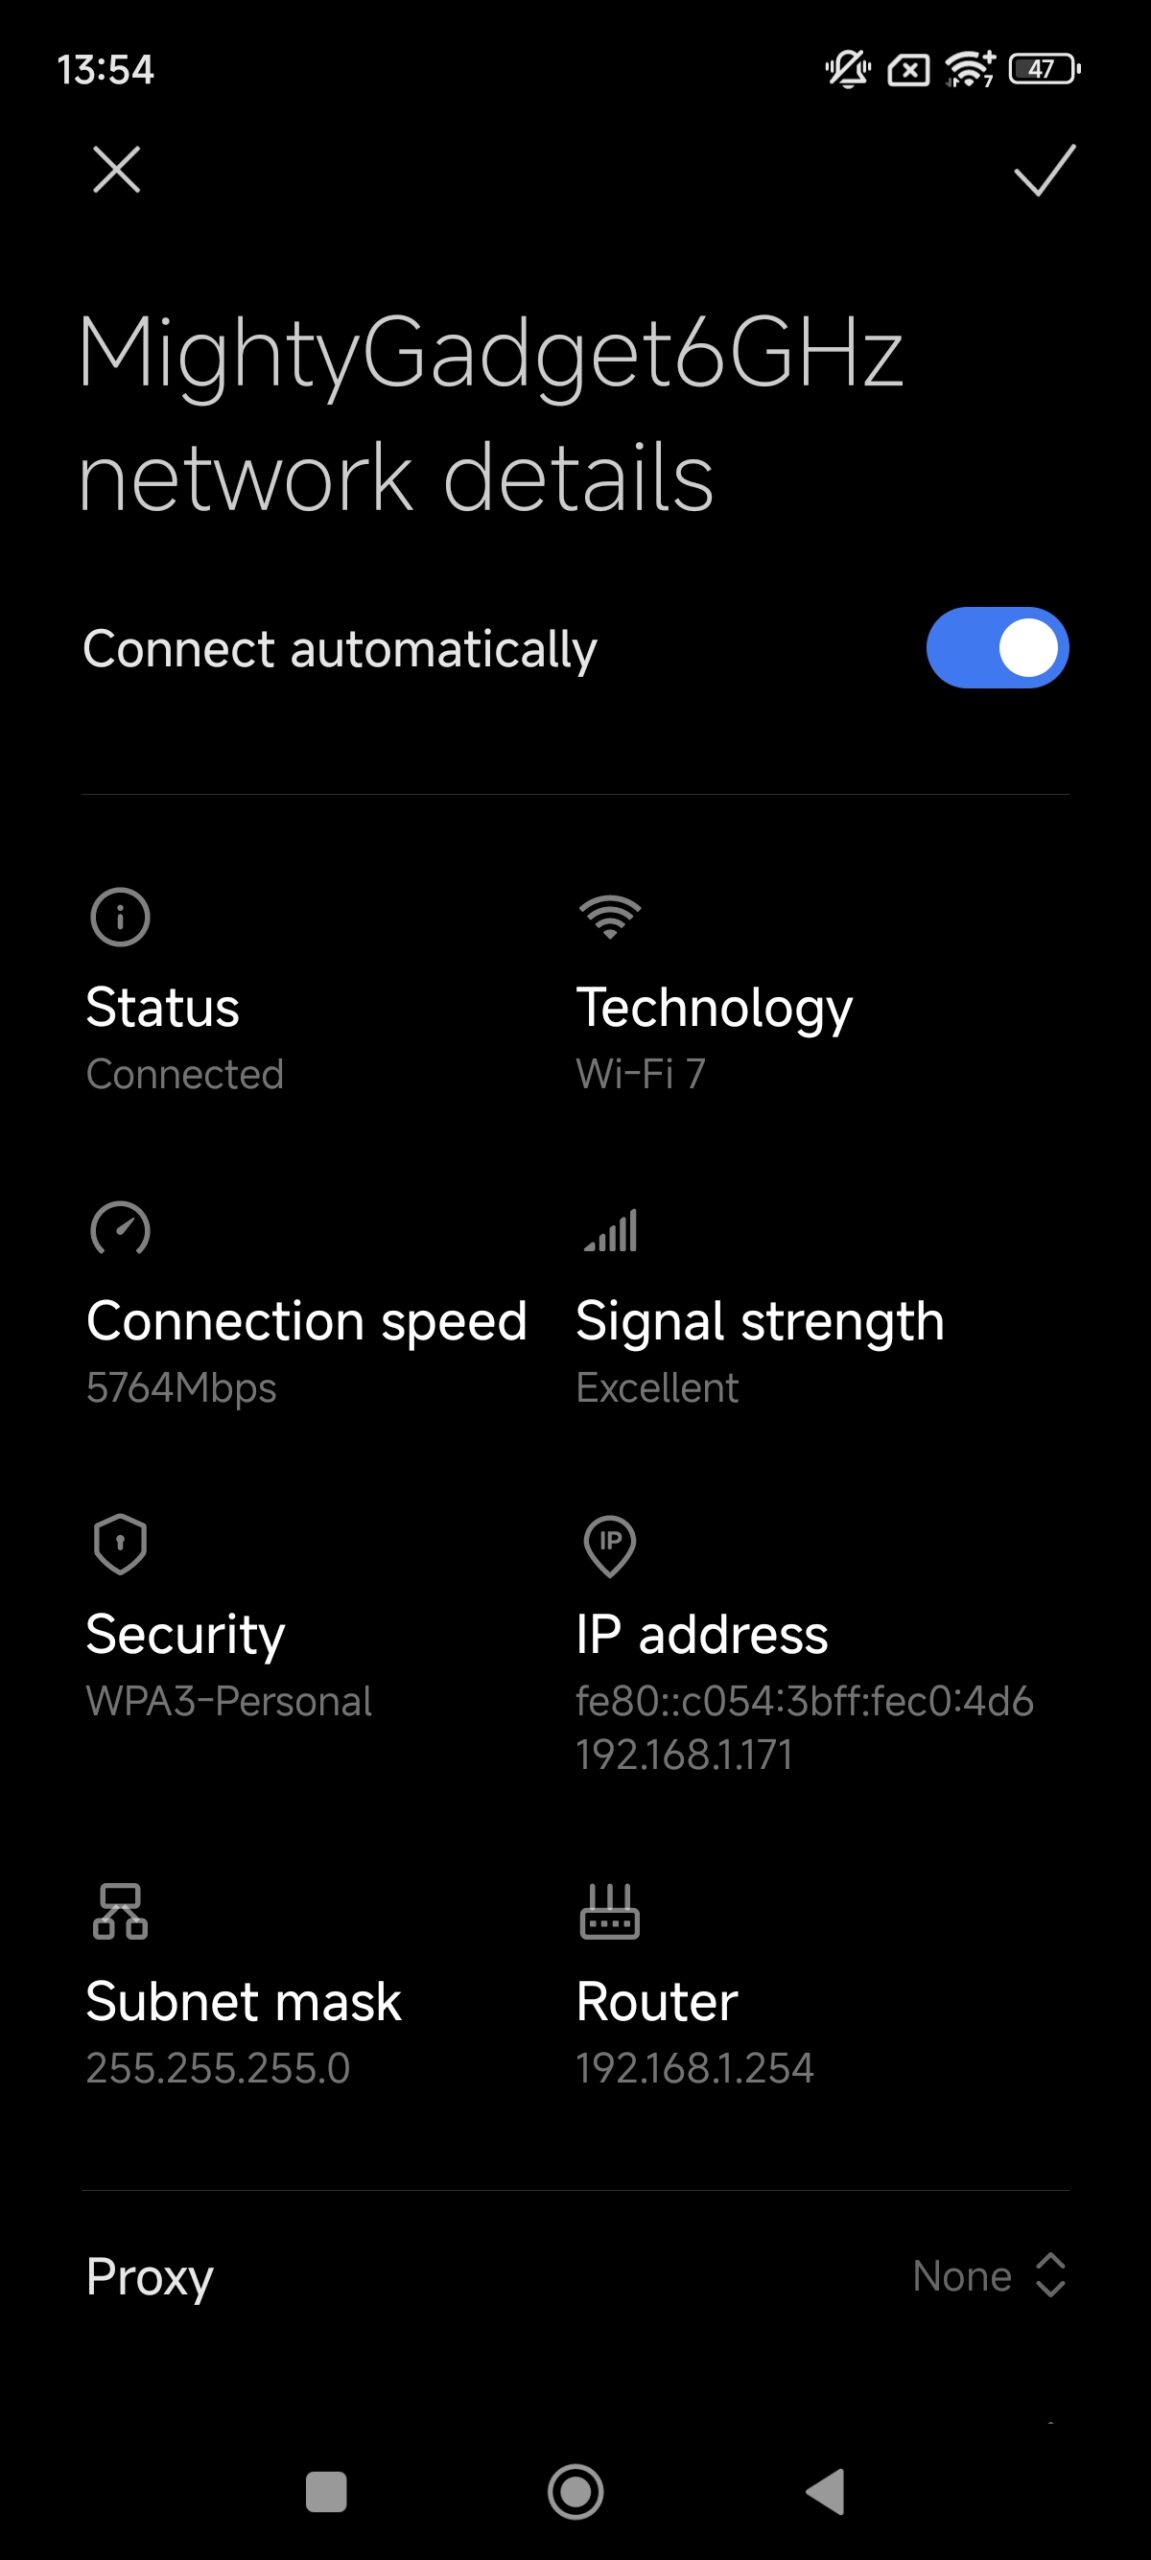Disable the Connect automatically switch

coord(997,648)
